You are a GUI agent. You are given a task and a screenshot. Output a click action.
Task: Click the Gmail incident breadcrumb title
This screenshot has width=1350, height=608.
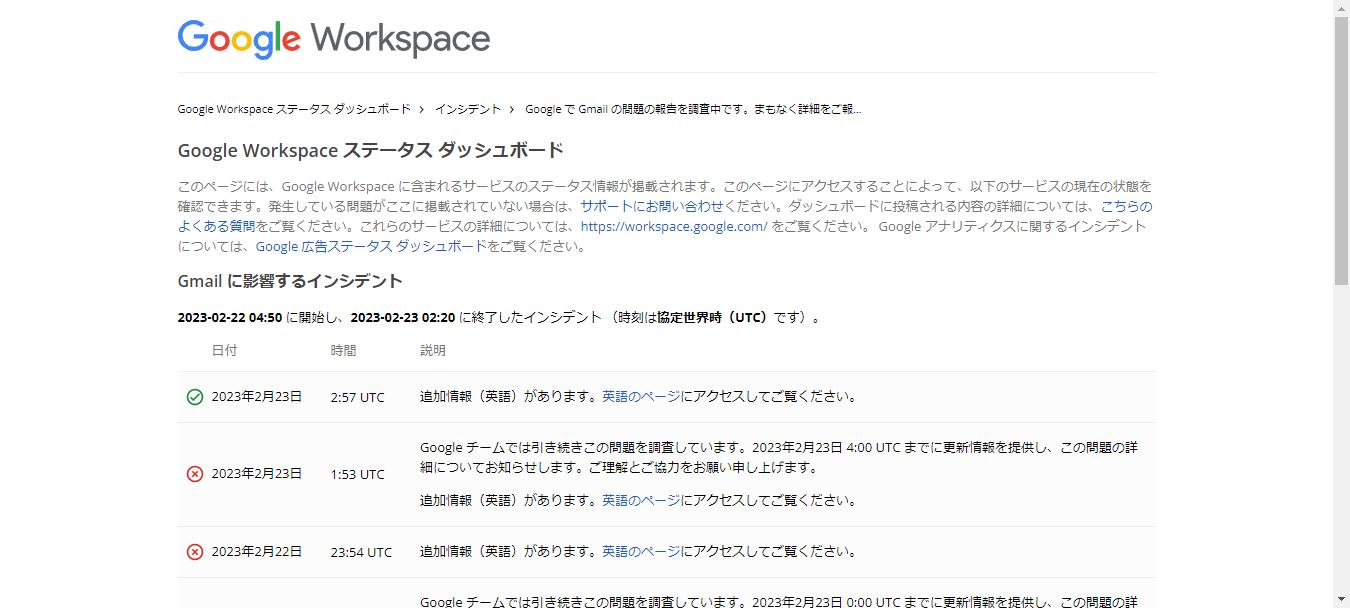(x=693, y=109)
